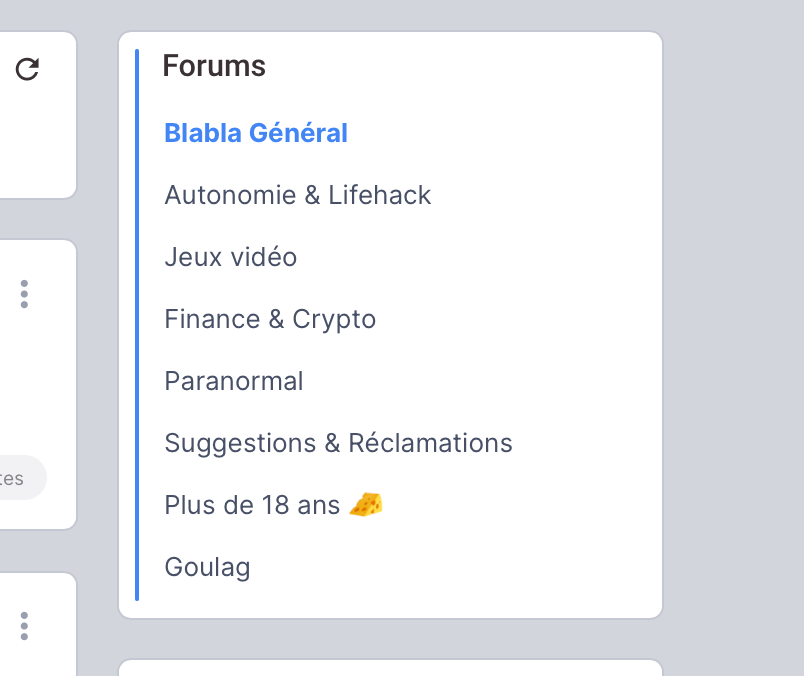804x676 pixels.
Task: Visit the Paranormal forum
Action: 233,381
